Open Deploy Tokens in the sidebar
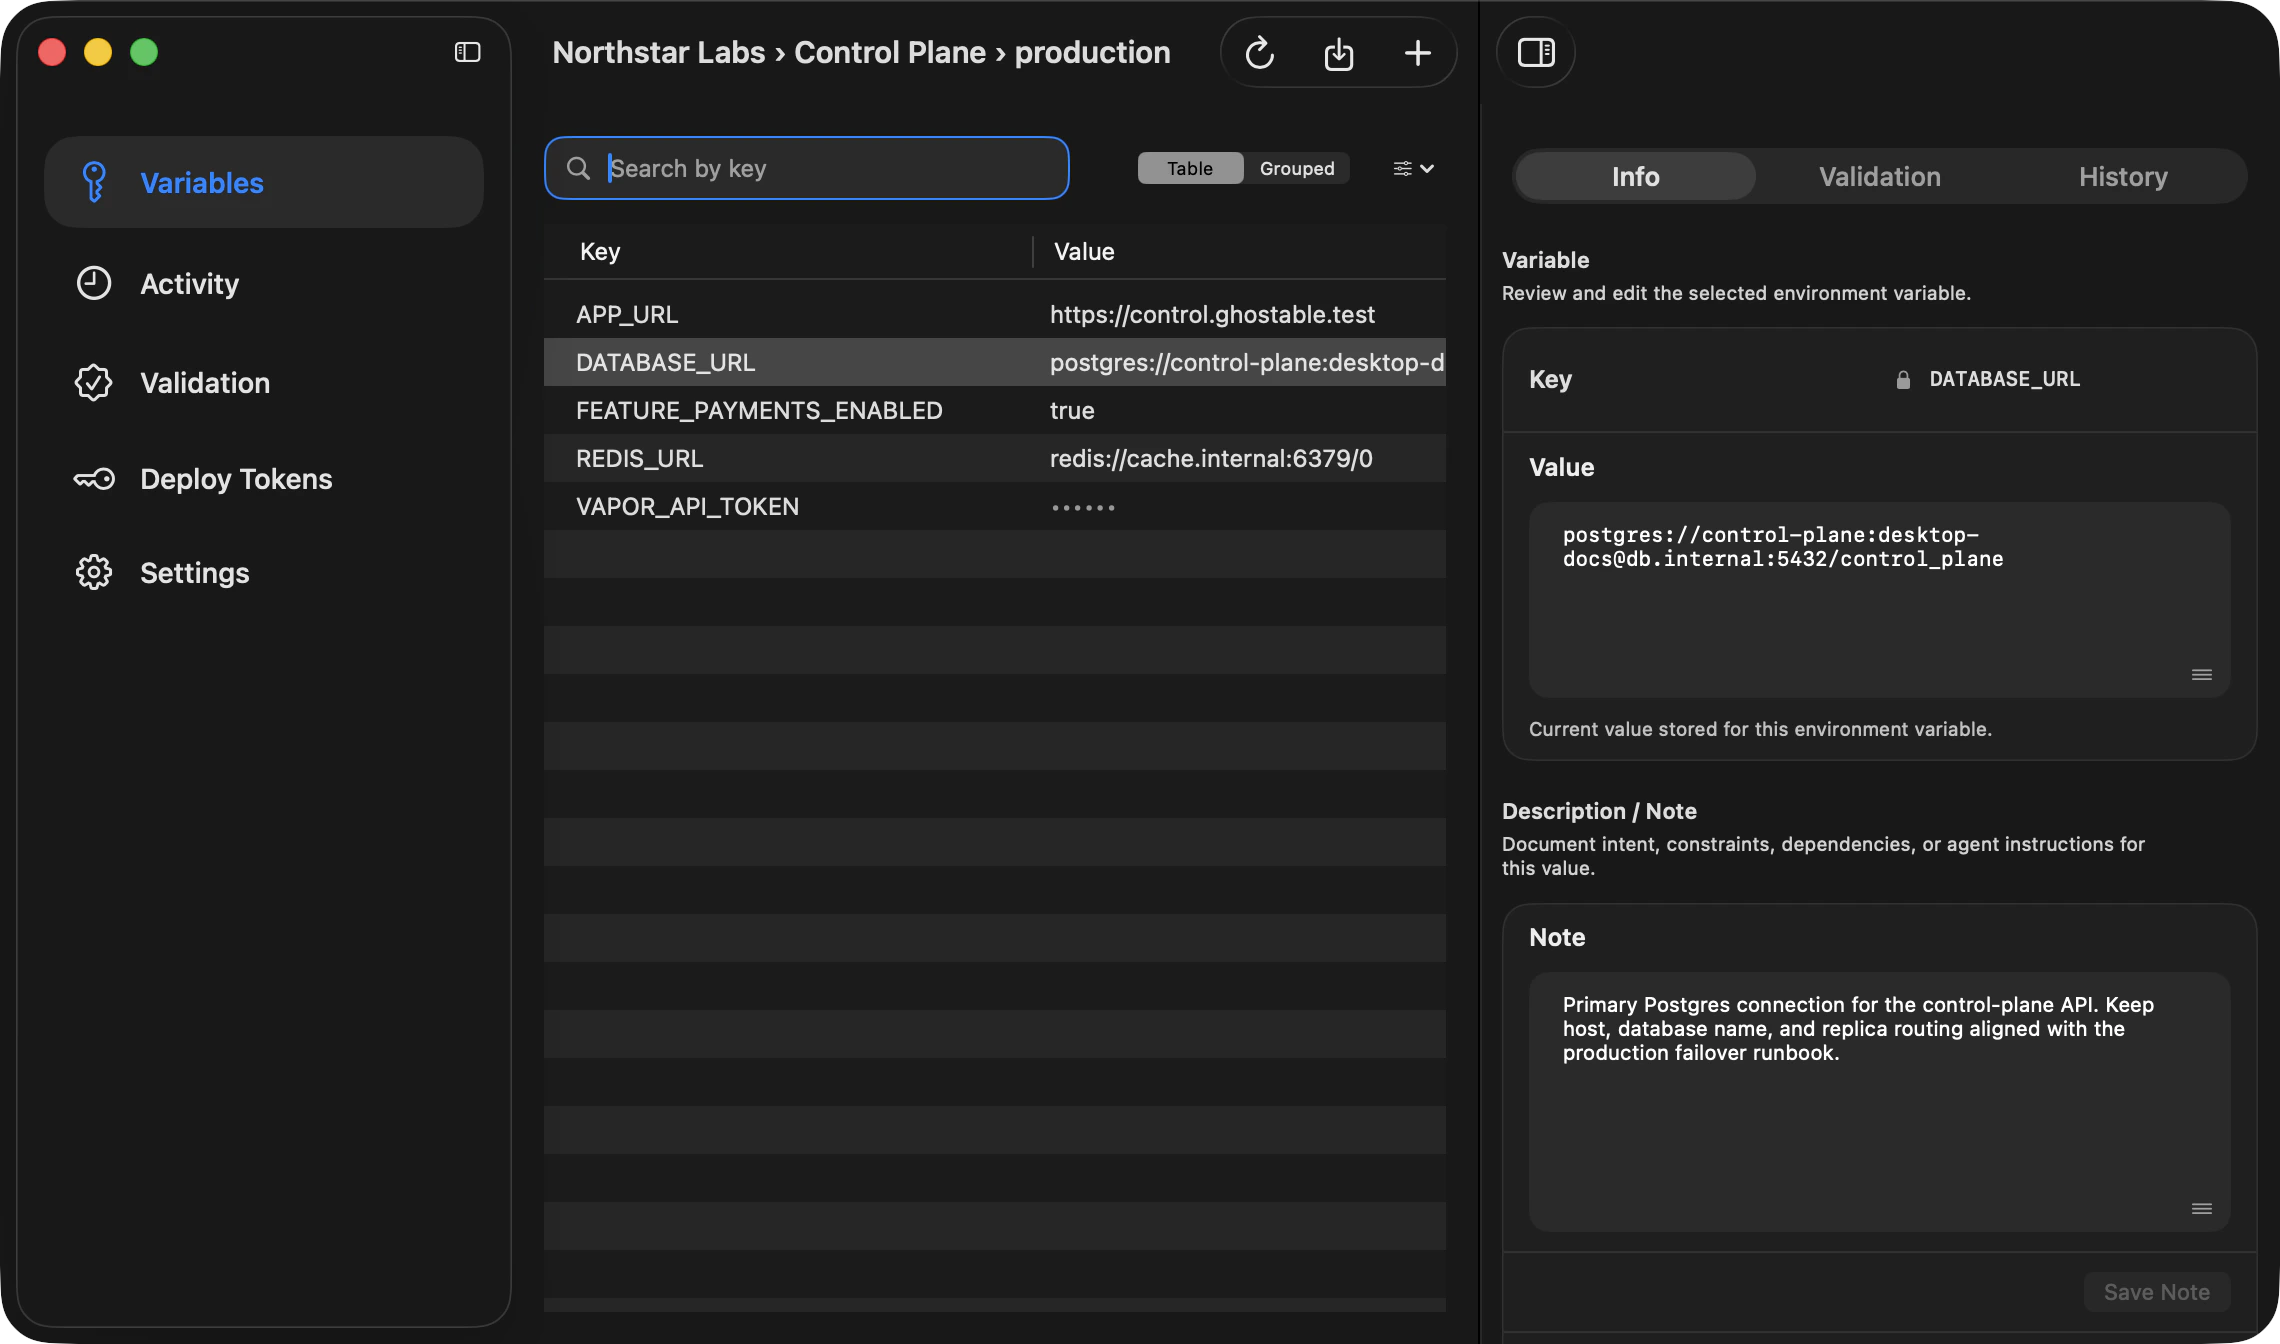2280x1344 pixels. [x=236, y=479]
